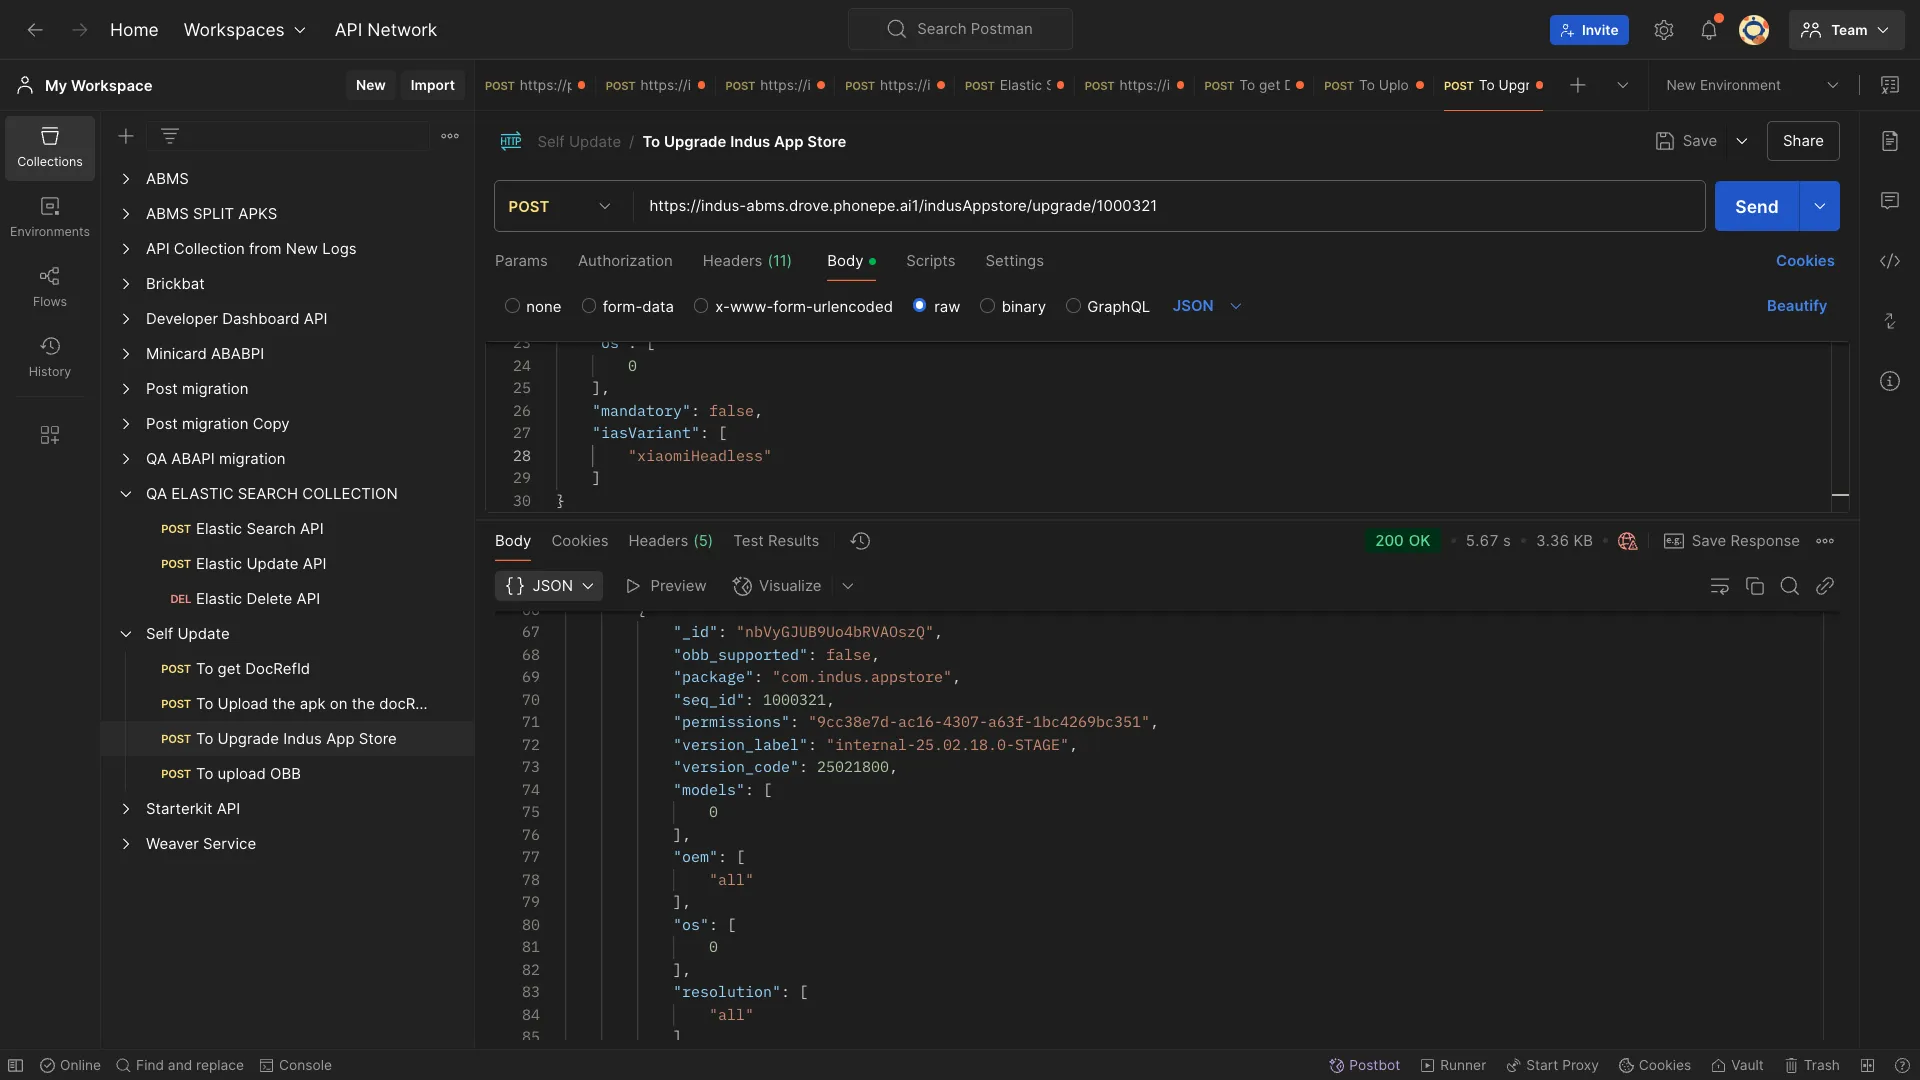
Task: Switch to the Params tab
Action: point(521,261)
